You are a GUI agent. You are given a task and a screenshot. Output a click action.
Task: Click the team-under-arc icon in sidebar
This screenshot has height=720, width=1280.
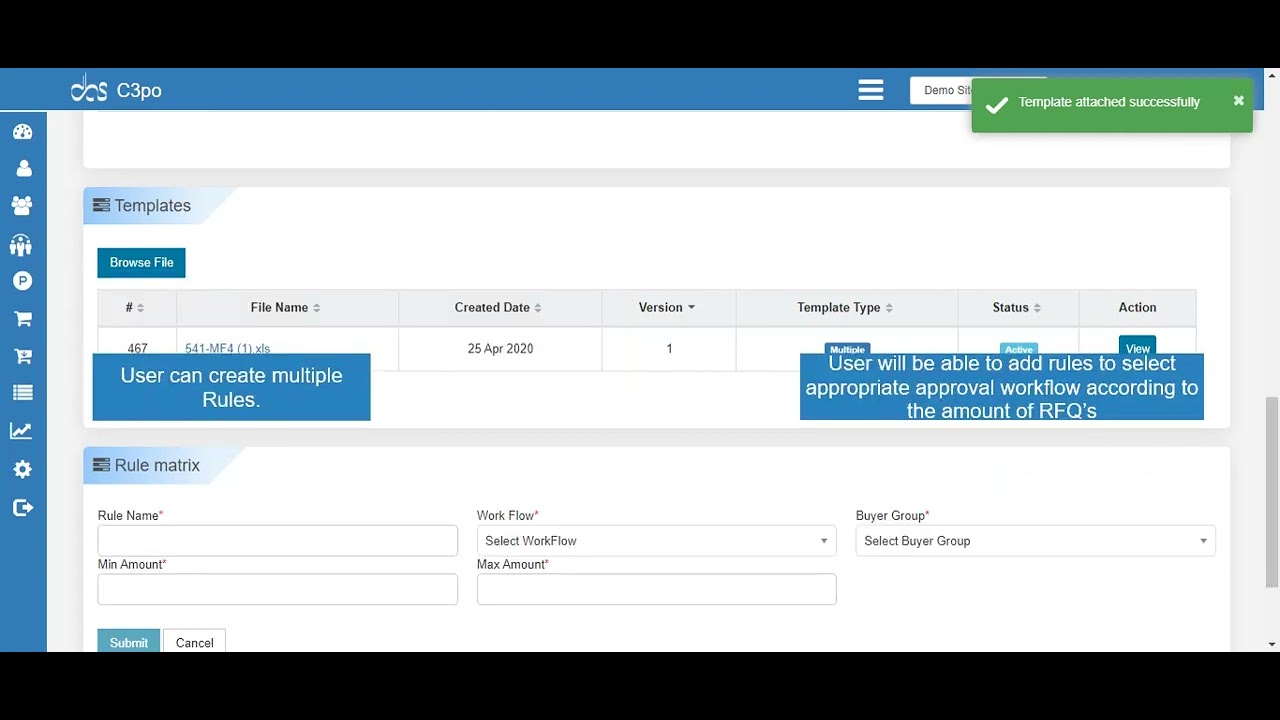click(x=23, y=244)
